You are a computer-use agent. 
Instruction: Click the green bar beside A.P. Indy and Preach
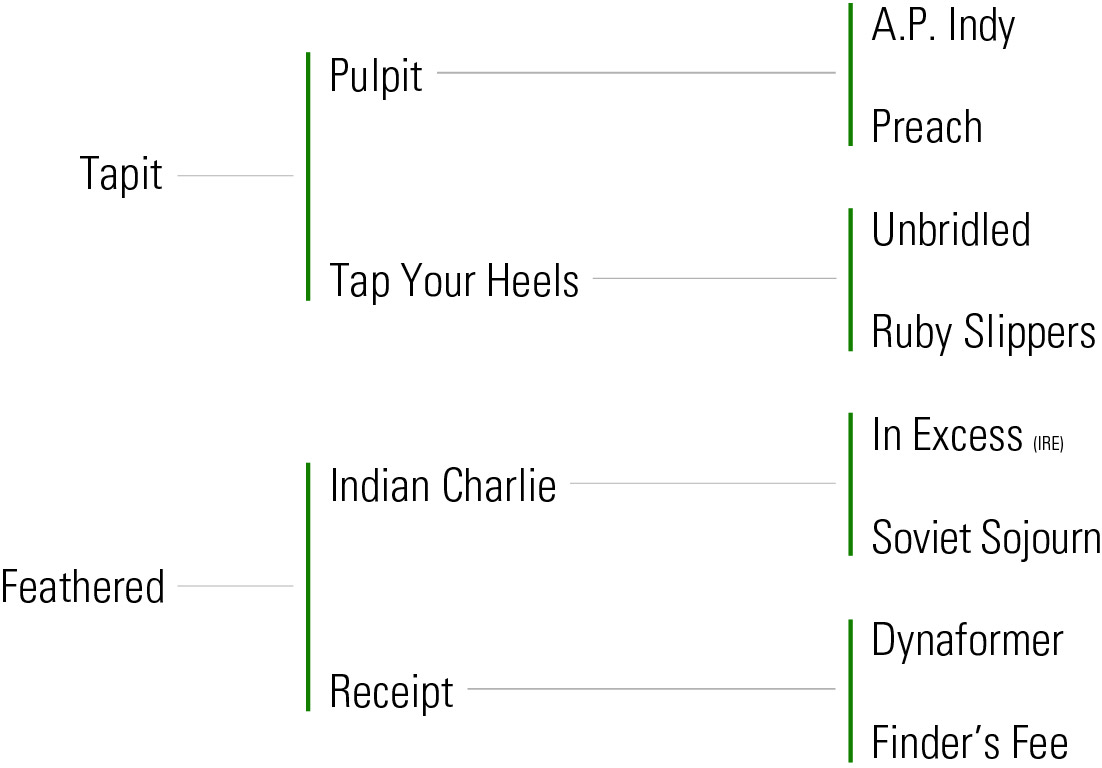850,74
